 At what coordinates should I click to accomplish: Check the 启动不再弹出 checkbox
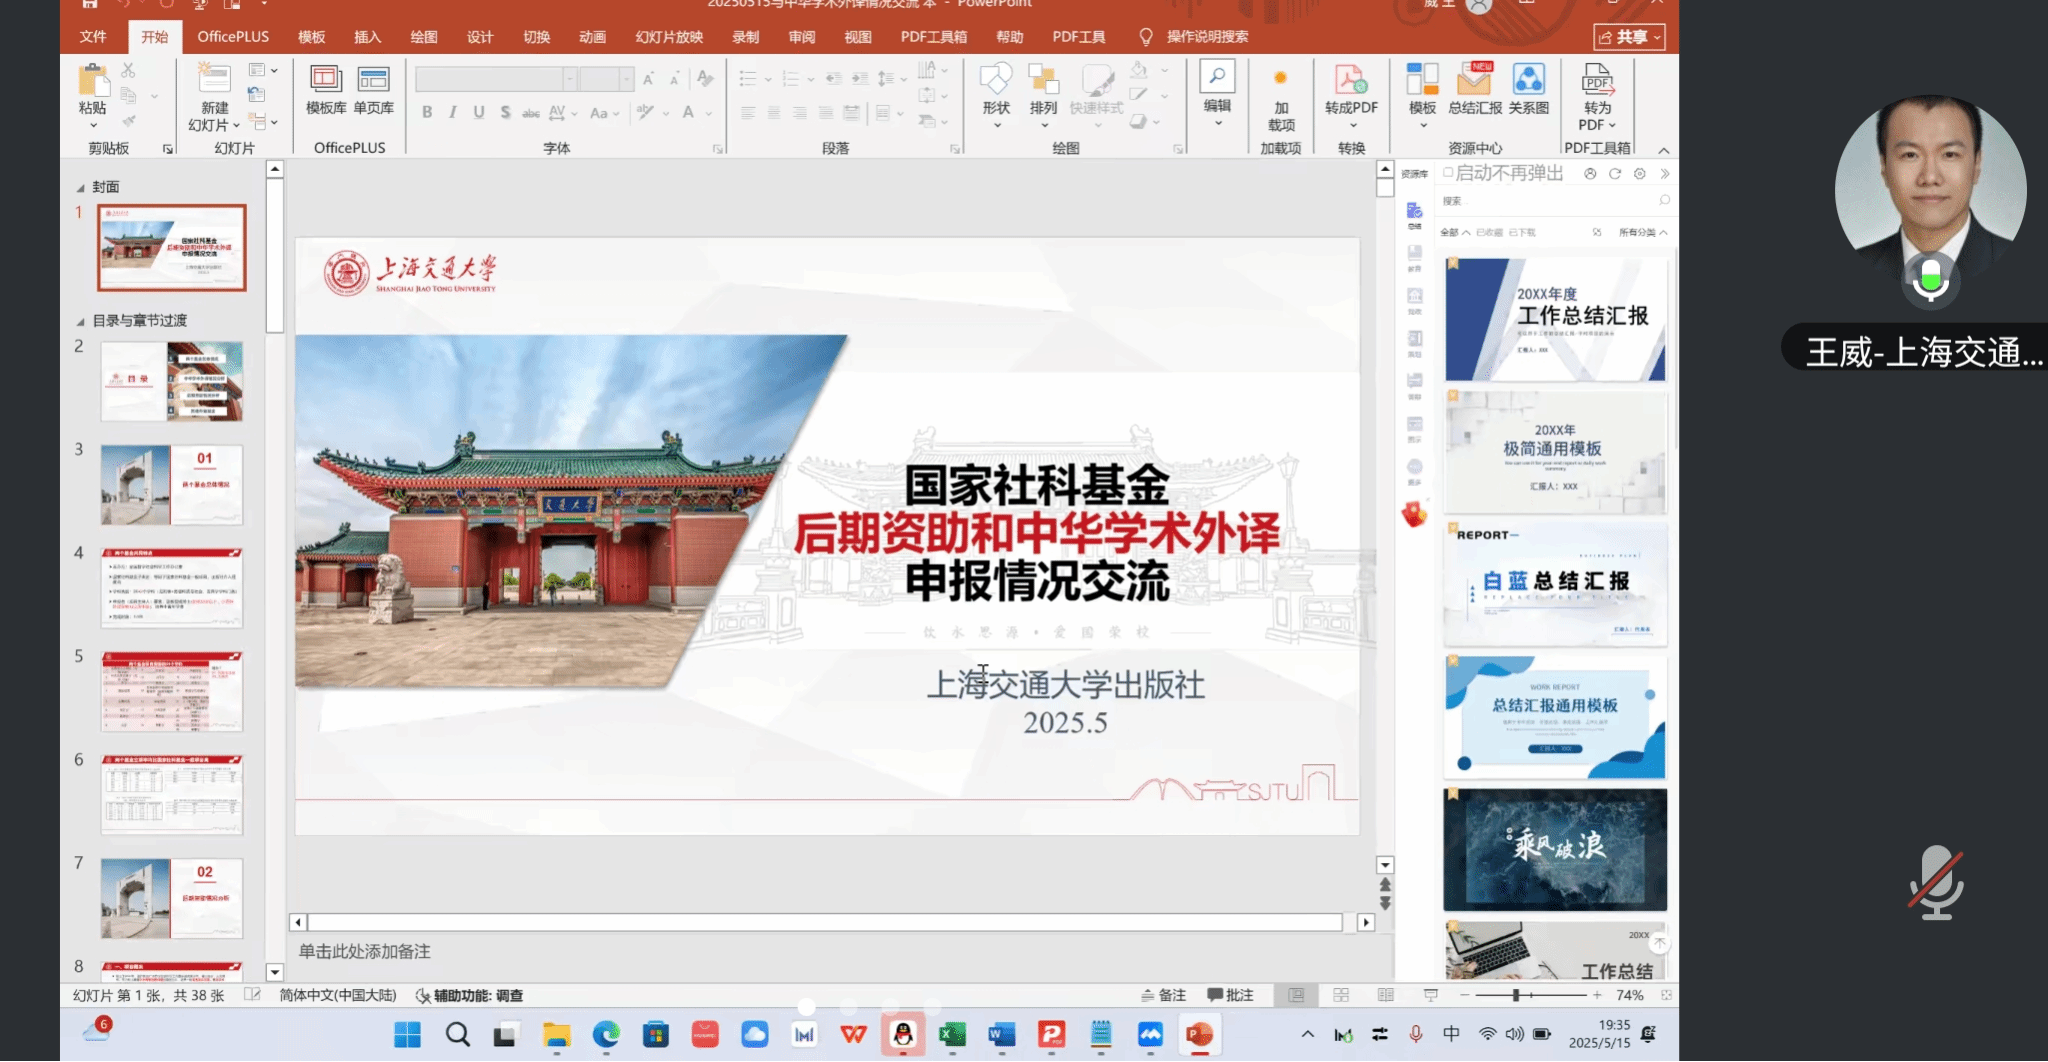1448,173
